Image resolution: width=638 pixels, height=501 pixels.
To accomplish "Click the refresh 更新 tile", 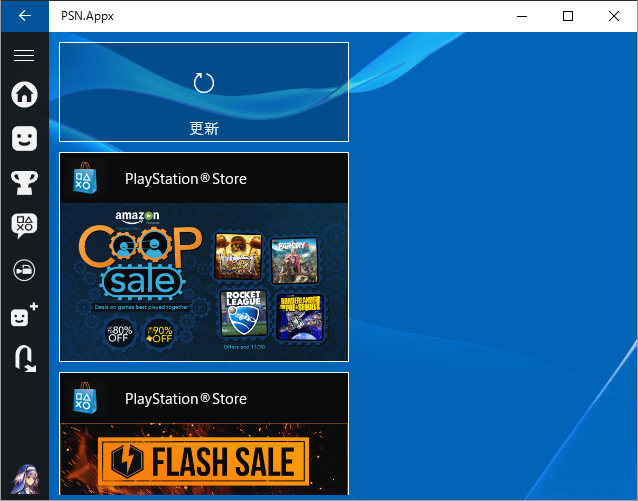I will click(204, 92).
